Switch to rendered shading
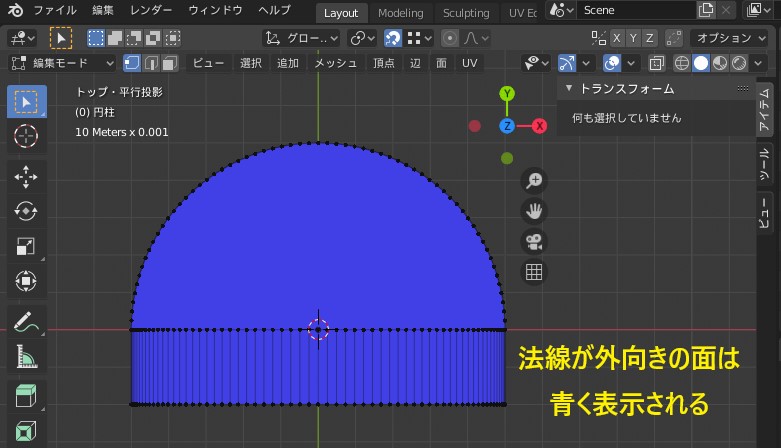The height and width of the screenshot is (448, 781). pyautogui.click(x=739, y=63)
